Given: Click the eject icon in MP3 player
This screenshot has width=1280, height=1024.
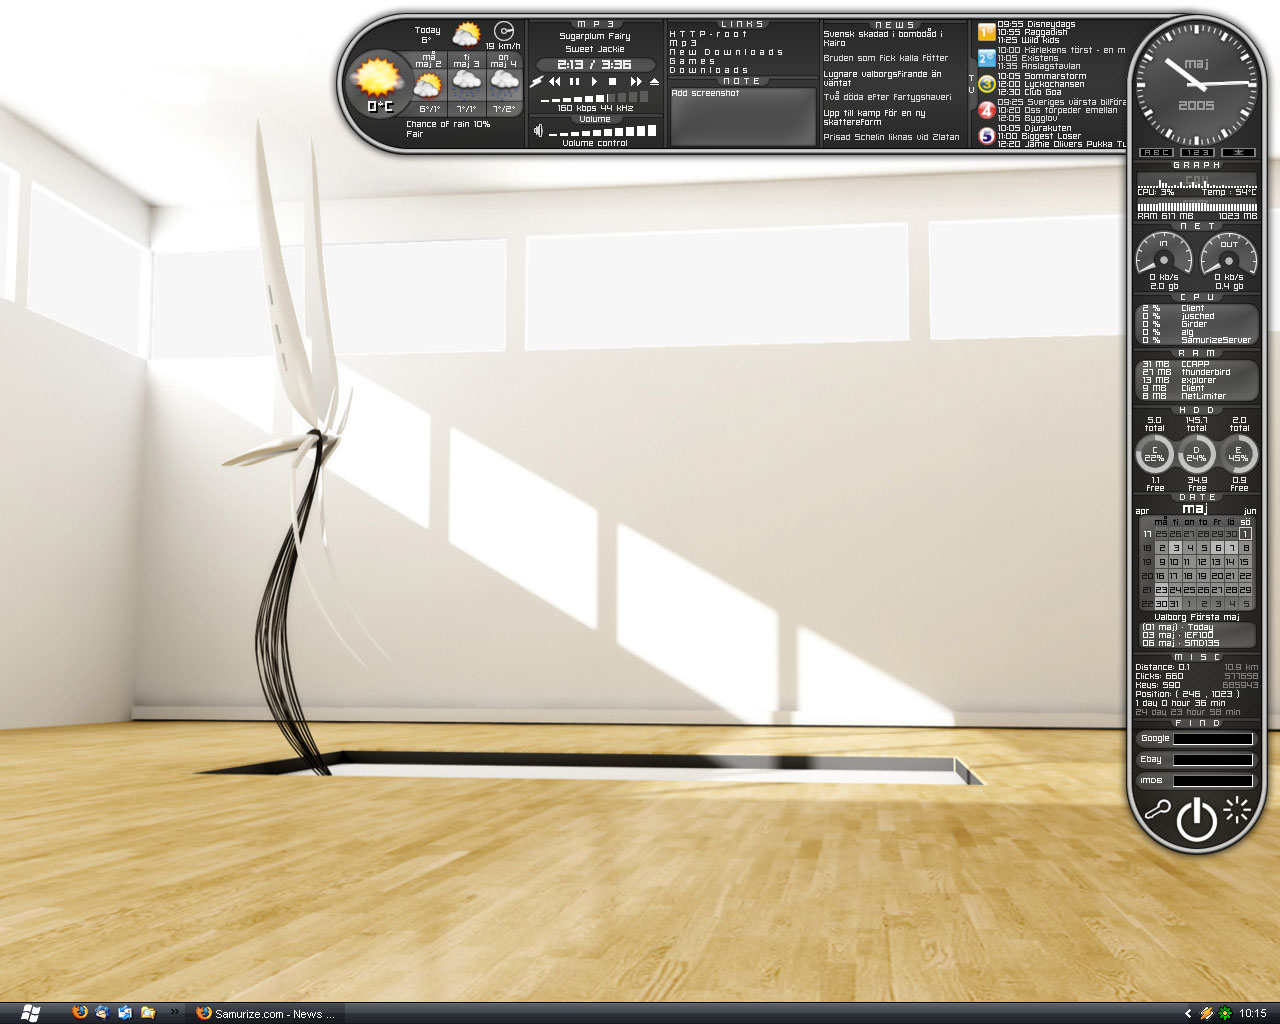Looking at the screenshot, I should tap(654, 81).
